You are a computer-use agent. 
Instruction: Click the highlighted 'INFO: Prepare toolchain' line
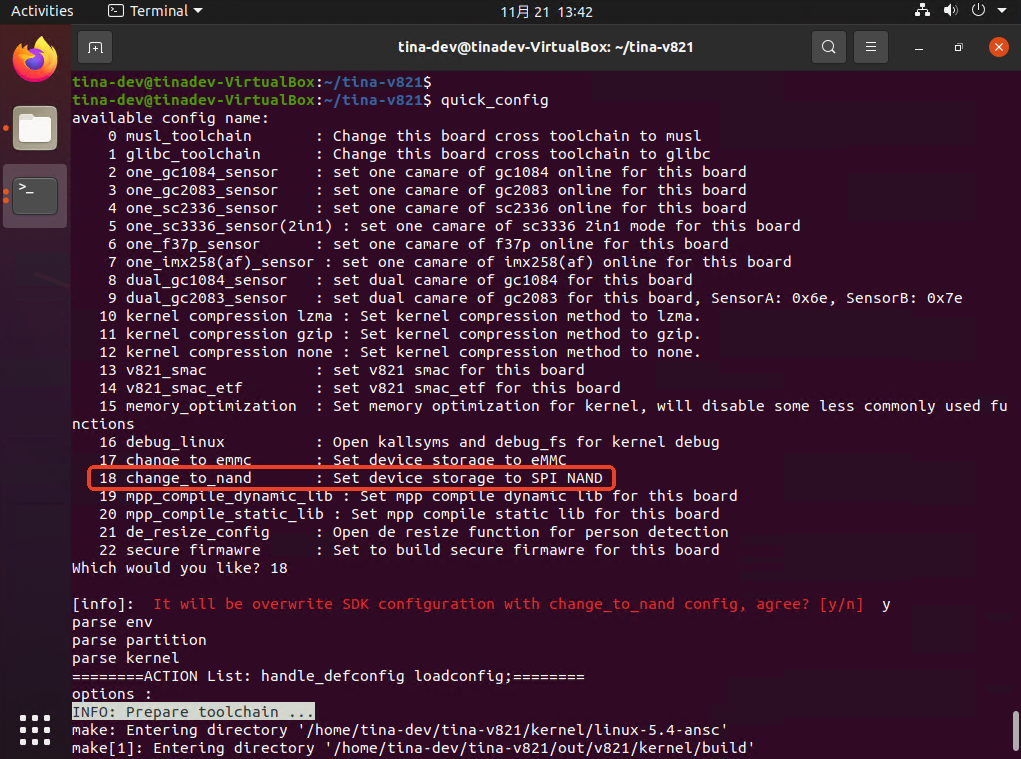tap(193, 712)
